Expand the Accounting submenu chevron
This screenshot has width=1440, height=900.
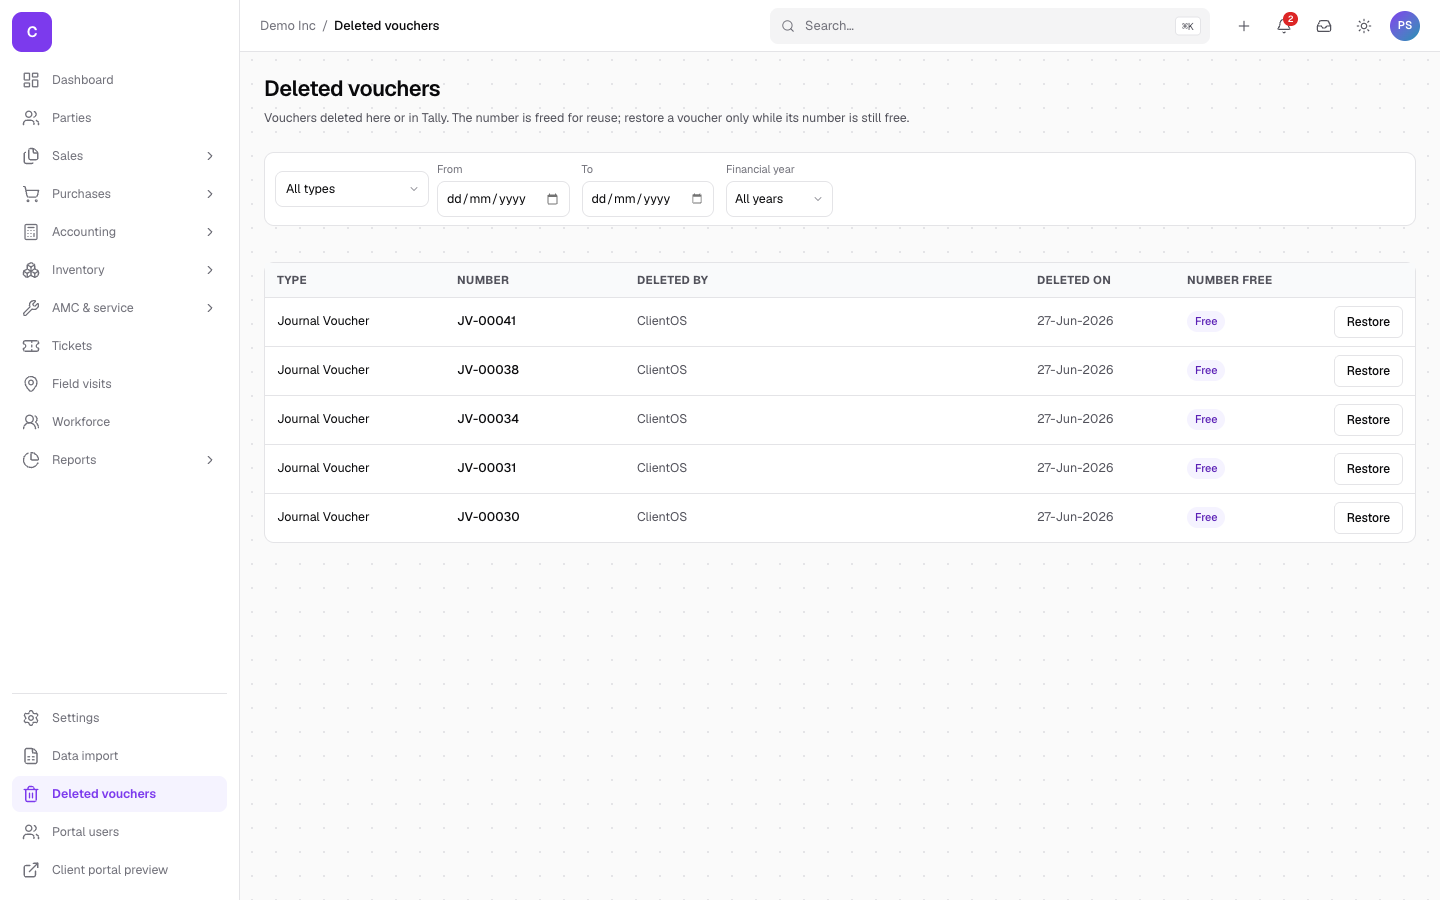pyautogui.click(x=210, y=232)
